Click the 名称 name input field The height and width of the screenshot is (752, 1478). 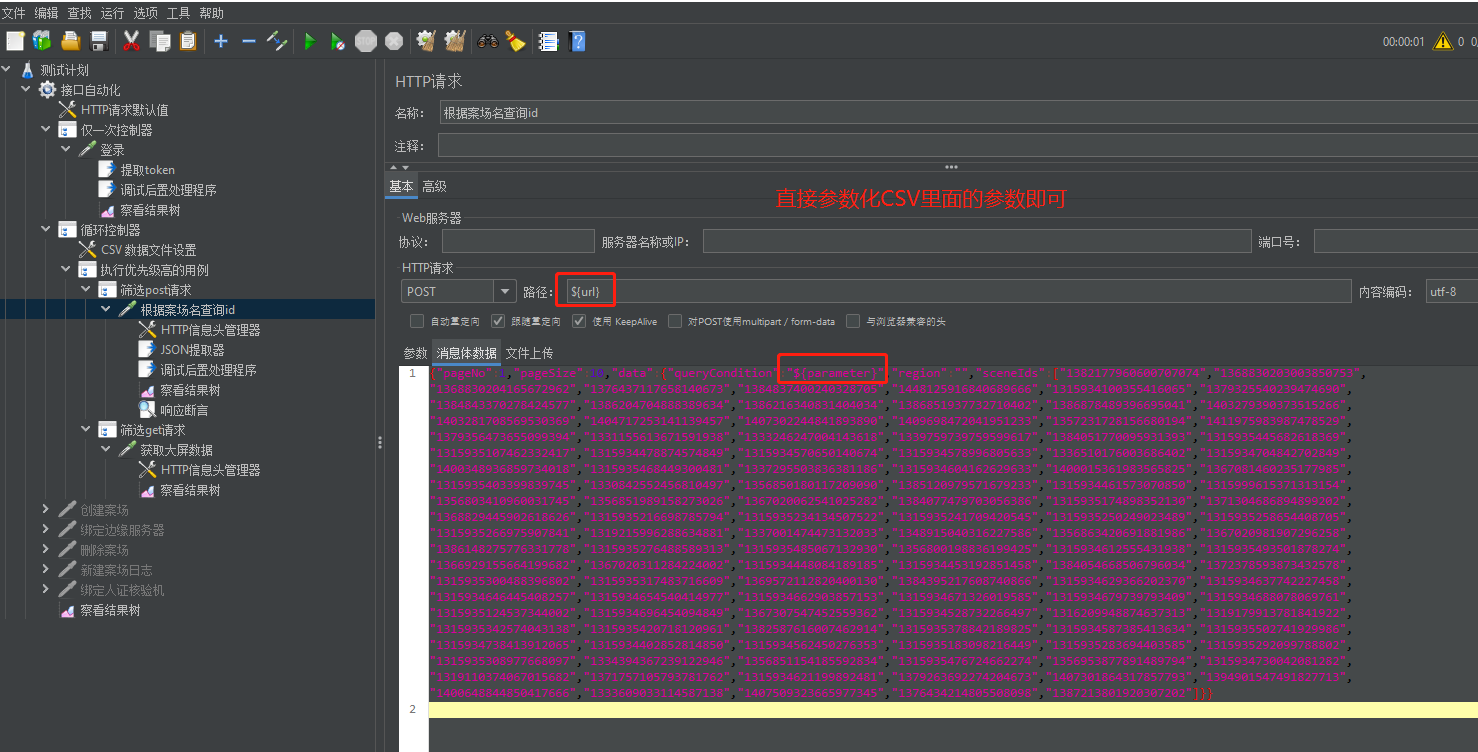(958, 113)
